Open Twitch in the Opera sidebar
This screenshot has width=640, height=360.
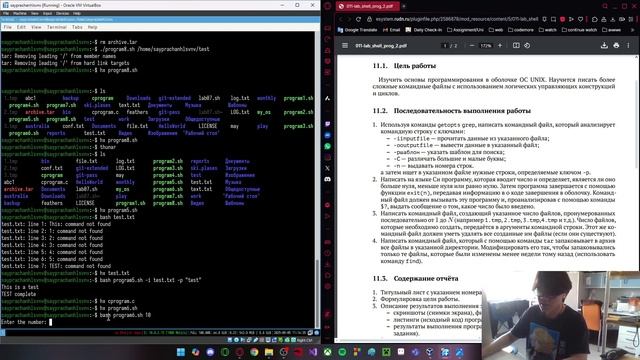(x=327, y=124)
